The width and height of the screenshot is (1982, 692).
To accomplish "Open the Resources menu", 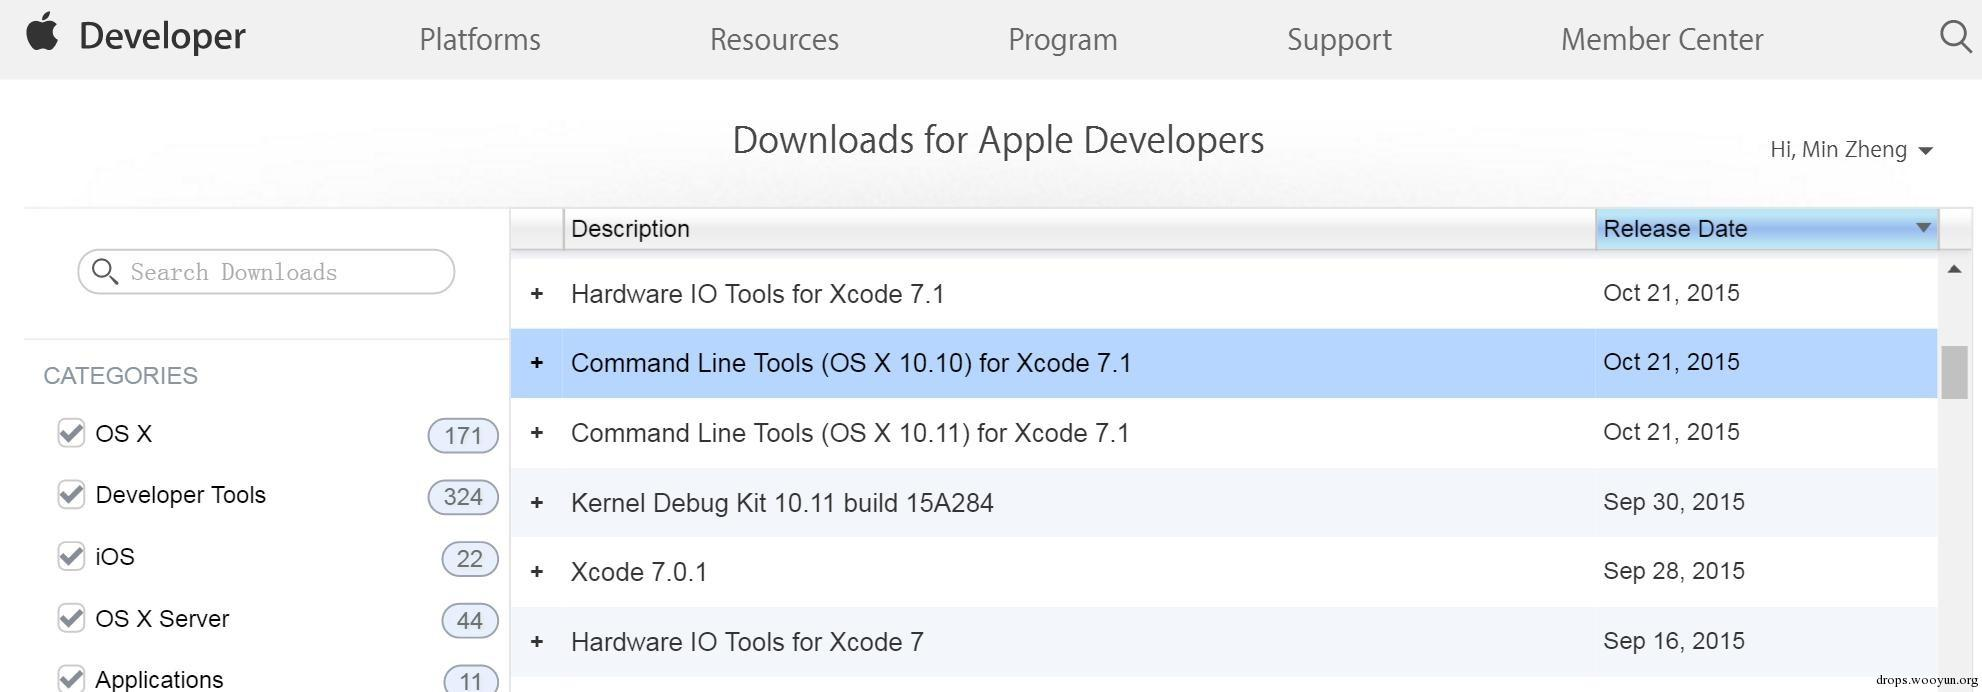I will [774, 39].
